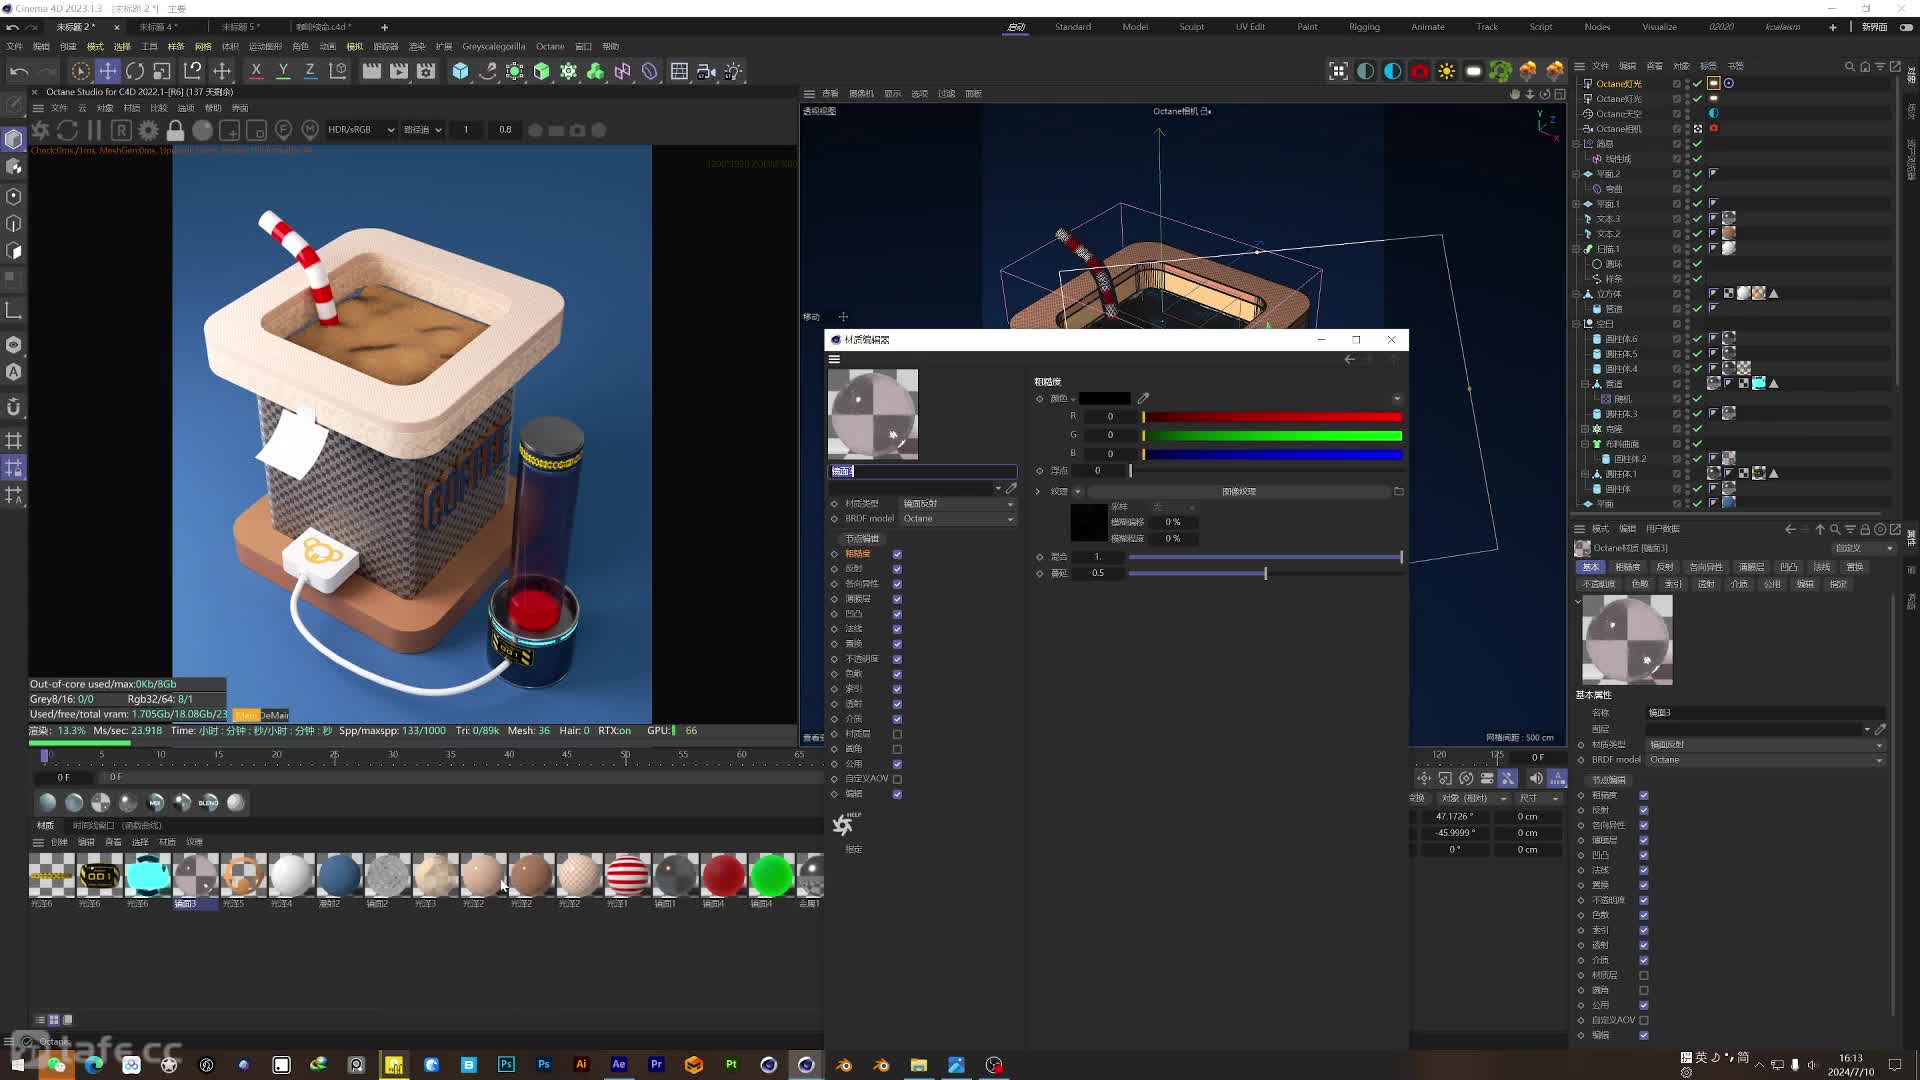Toggle 粗糙度 checkbox in attribute manager panel
Screen dimensions: 1920x1080
[x=1644, y=796]
